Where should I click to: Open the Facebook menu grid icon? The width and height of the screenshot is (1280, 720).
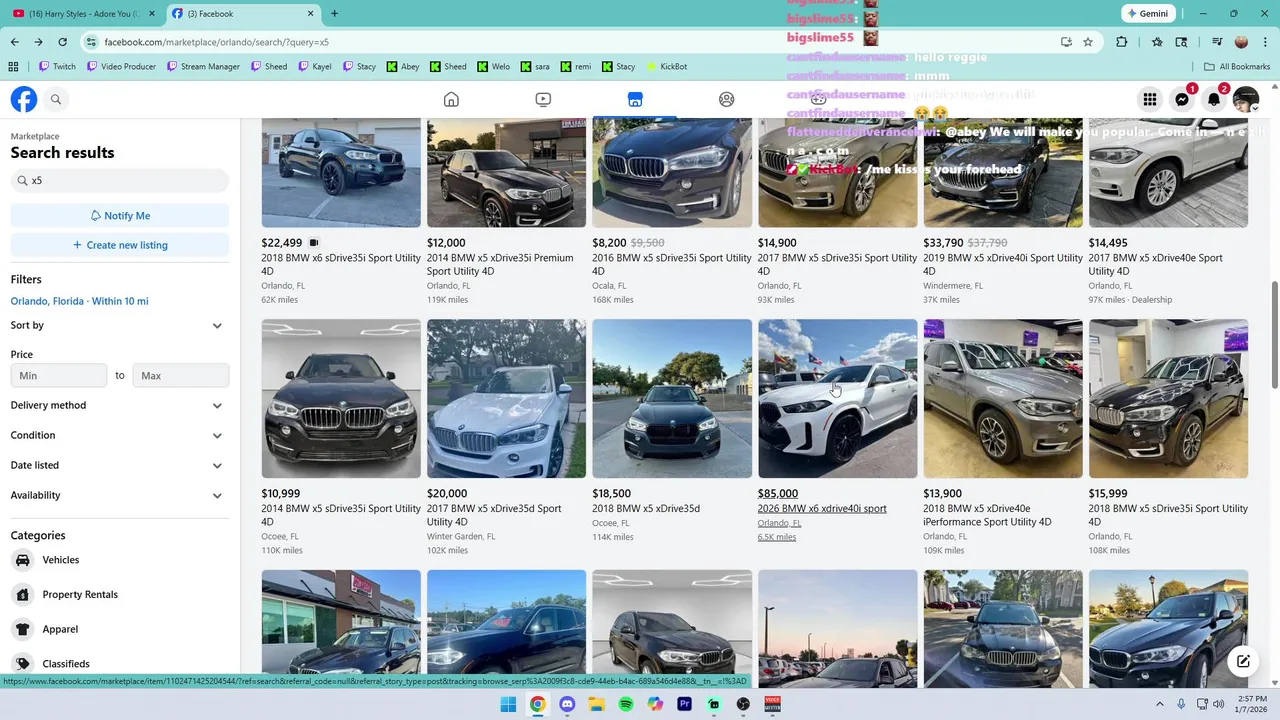pyautogui.click(x=1150, y=99)
